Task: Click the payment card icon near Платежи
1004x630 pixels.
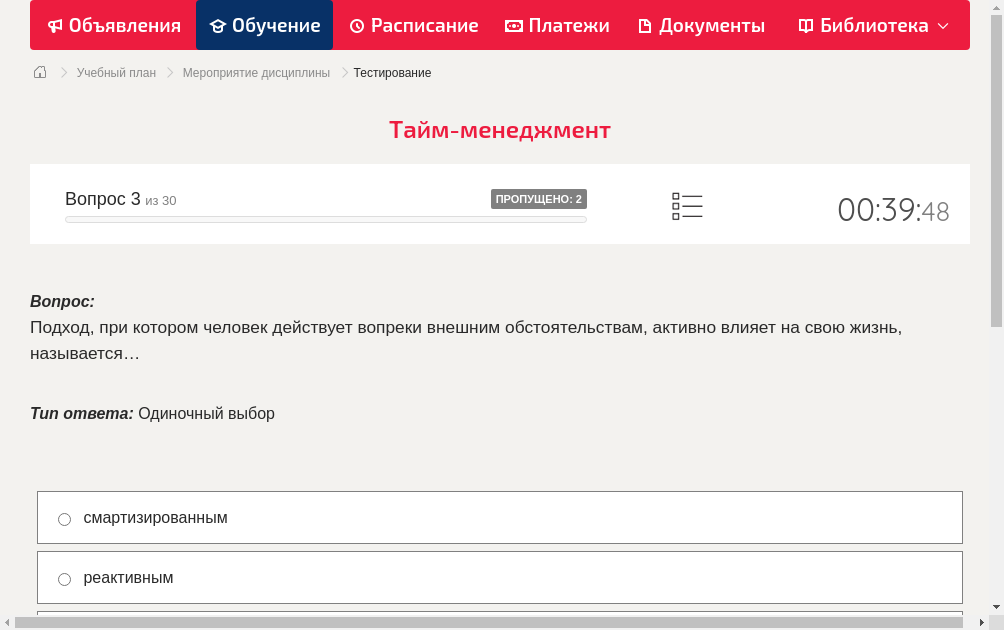Action: [512, 25]
